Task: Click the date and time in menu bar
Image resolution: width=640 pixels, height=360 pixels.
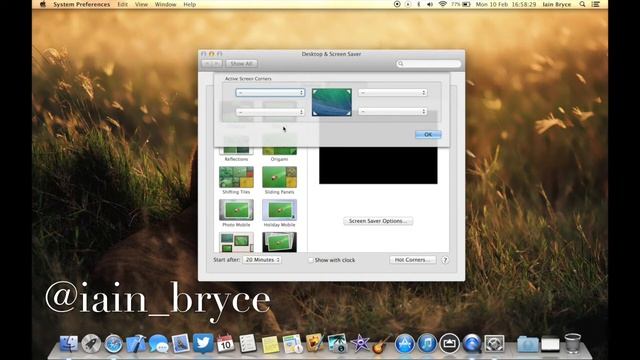Action: pos(506,4)
